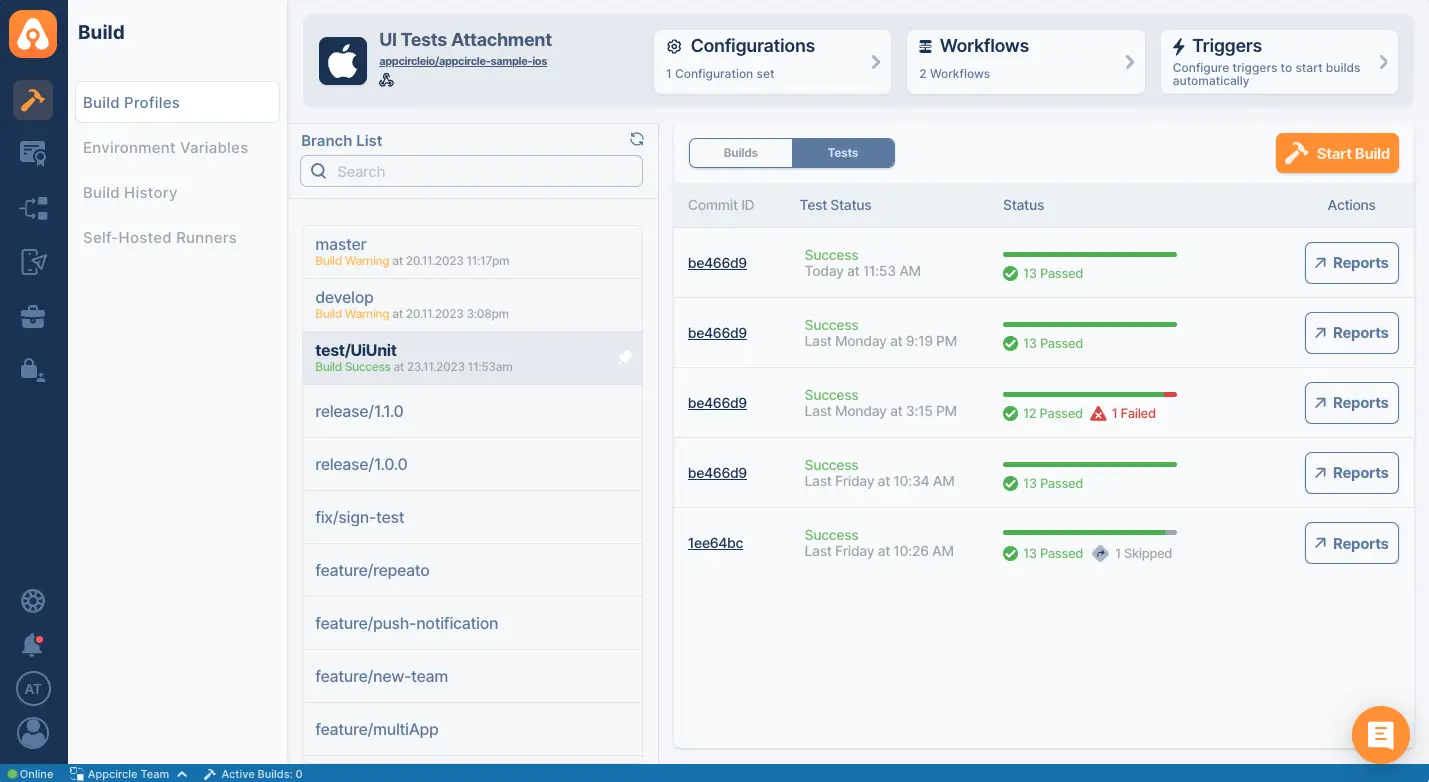Image resolution: width=1429 pixels, height=782 pixels.
Task: Click the progress bar for Today 11:53 AM
Action: [x=1090, y=255]
